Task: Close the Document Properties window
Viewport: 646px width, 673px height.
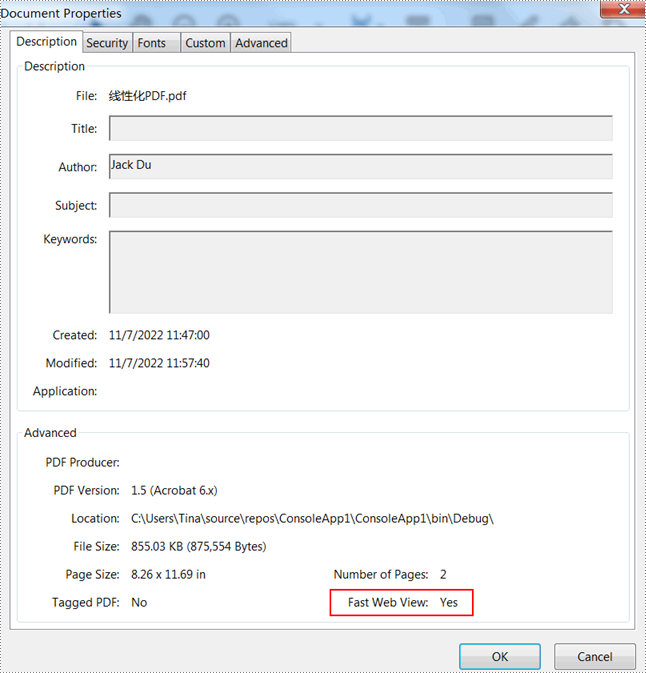Action: pos(623,9)
